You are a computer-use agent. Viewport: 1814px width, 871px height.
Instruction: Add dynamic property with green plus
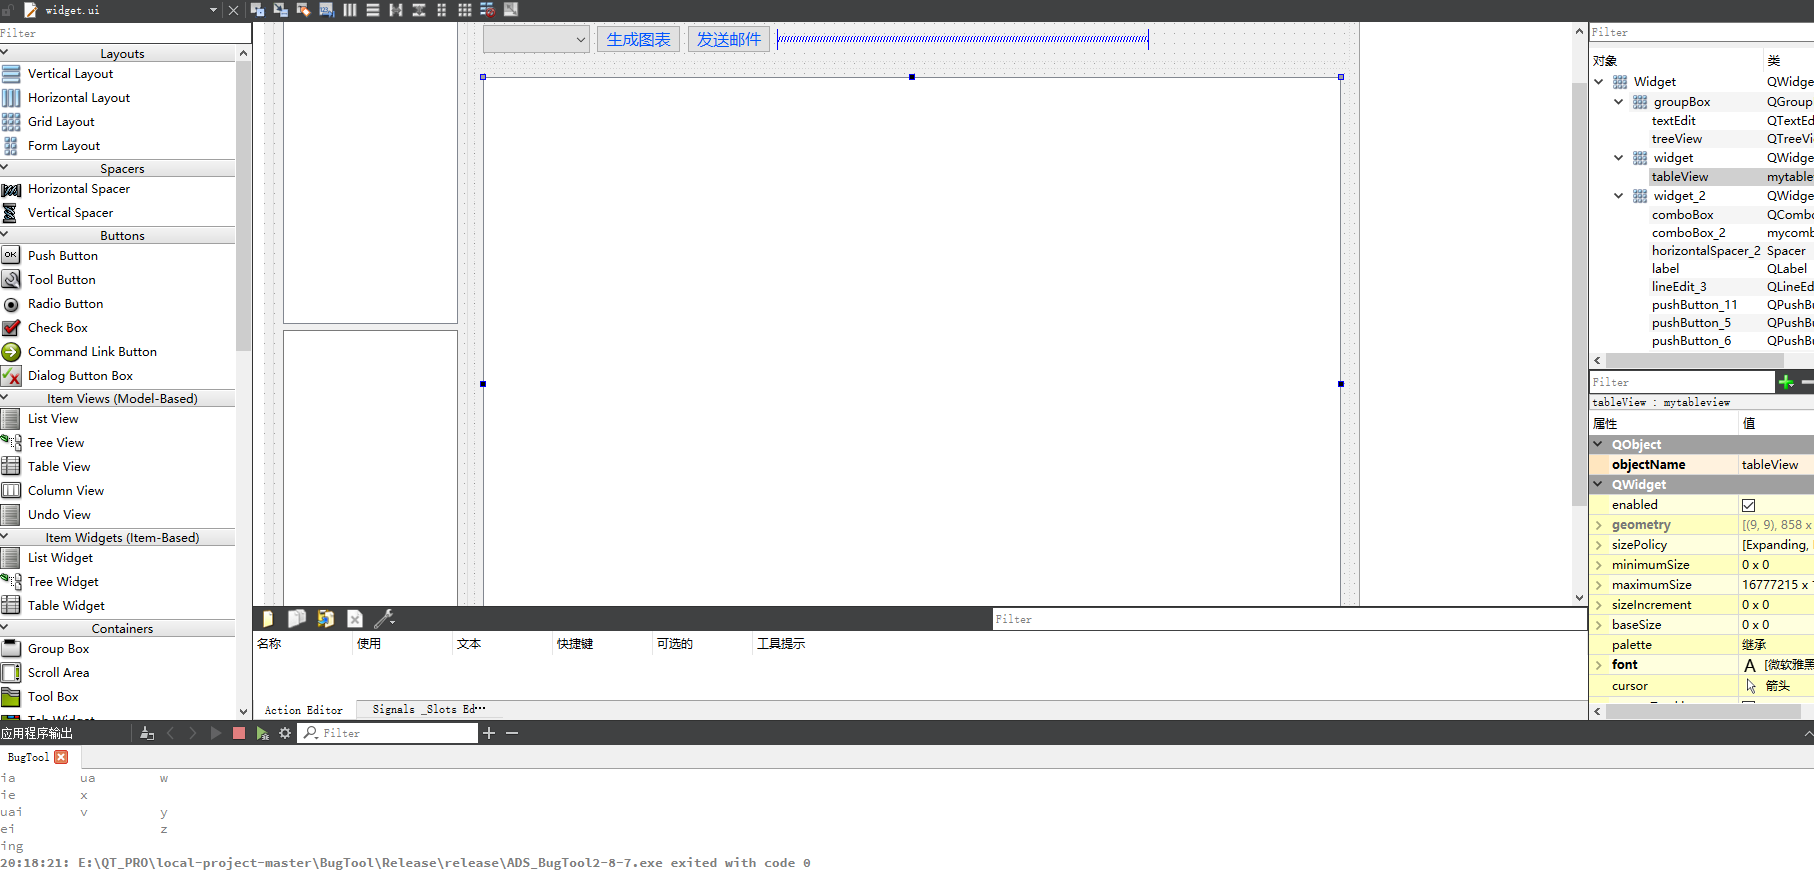pos(1786,382)
